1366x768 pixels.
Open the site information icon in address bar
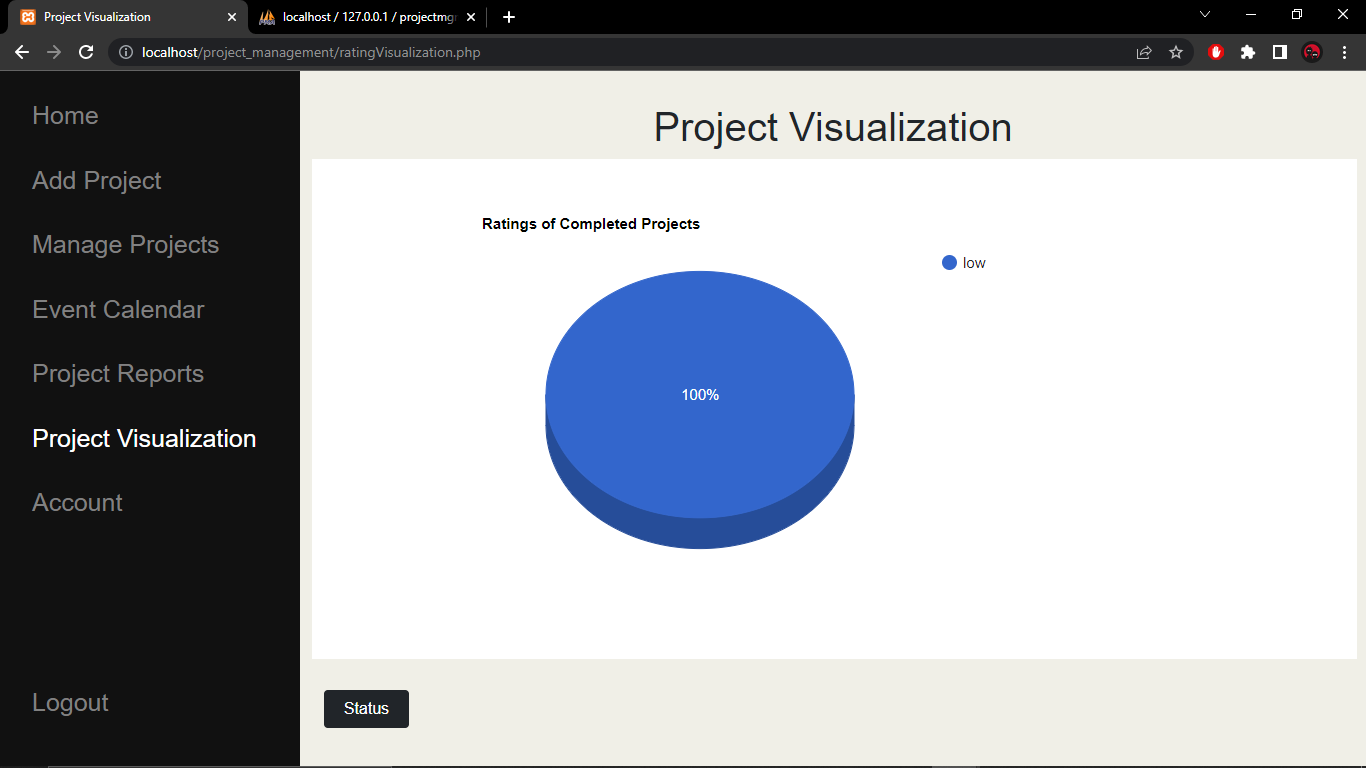[125, 52]
